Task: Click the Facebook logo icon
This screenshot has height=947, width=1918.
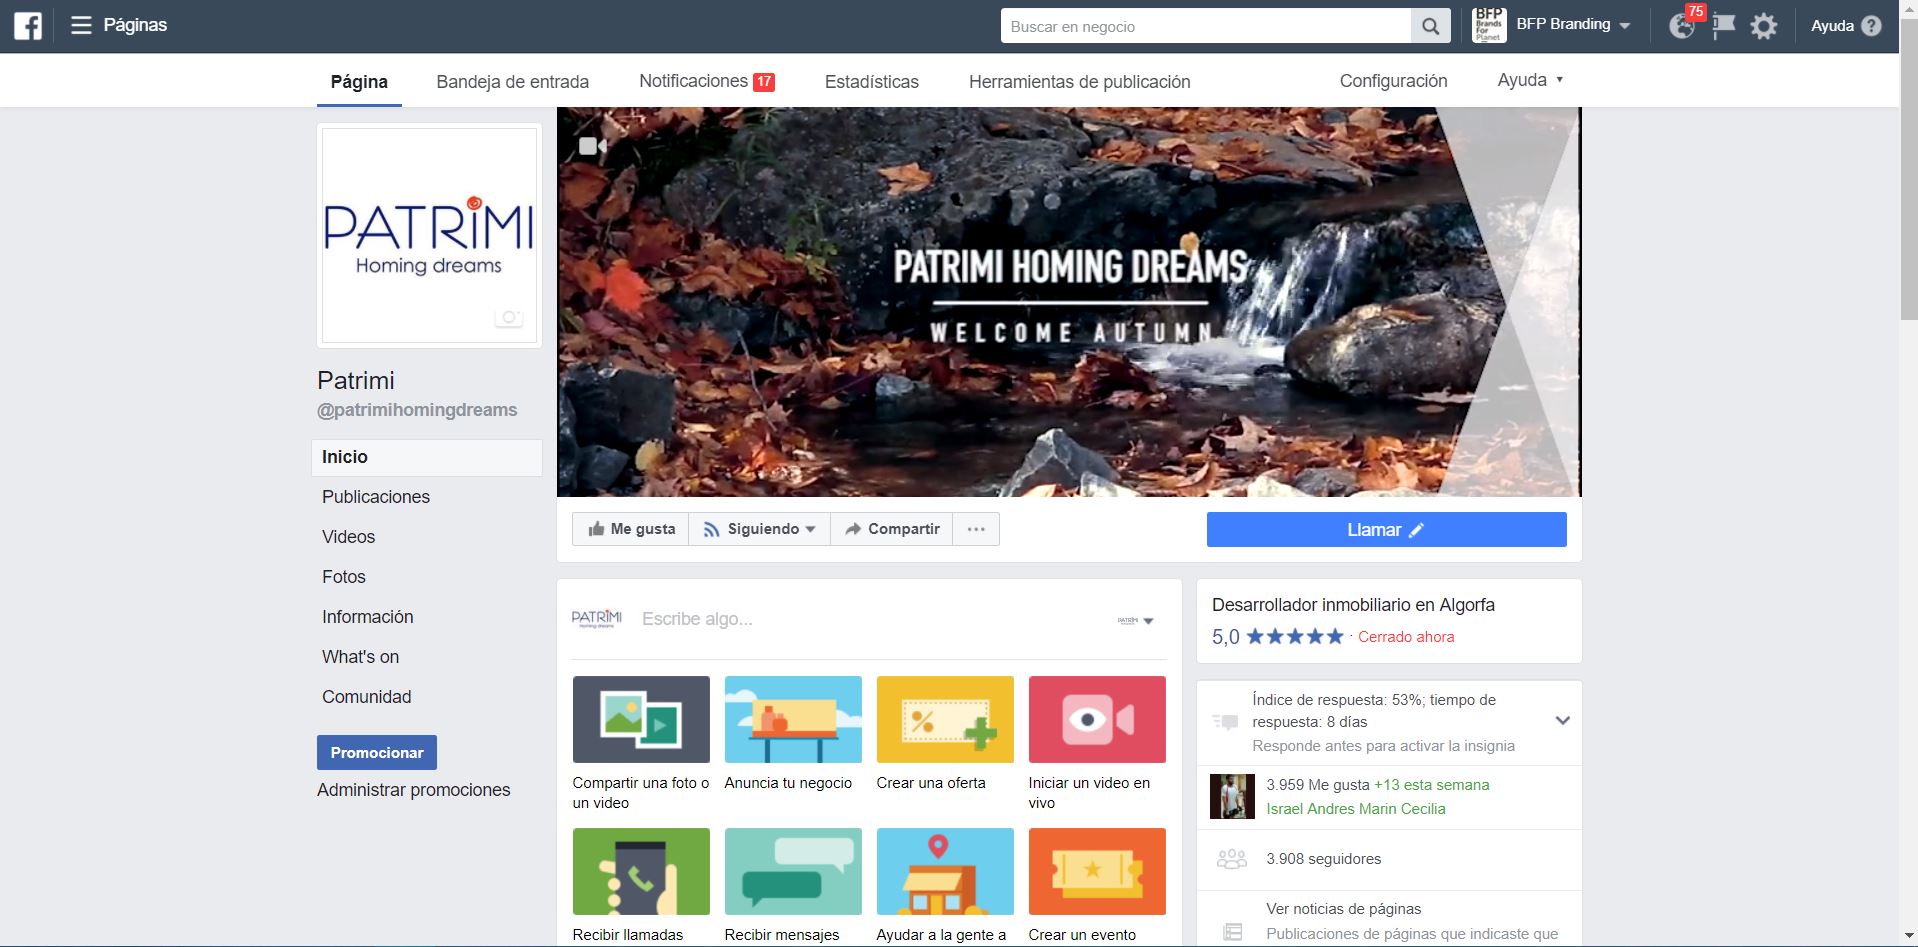Action: click(28, 26)
